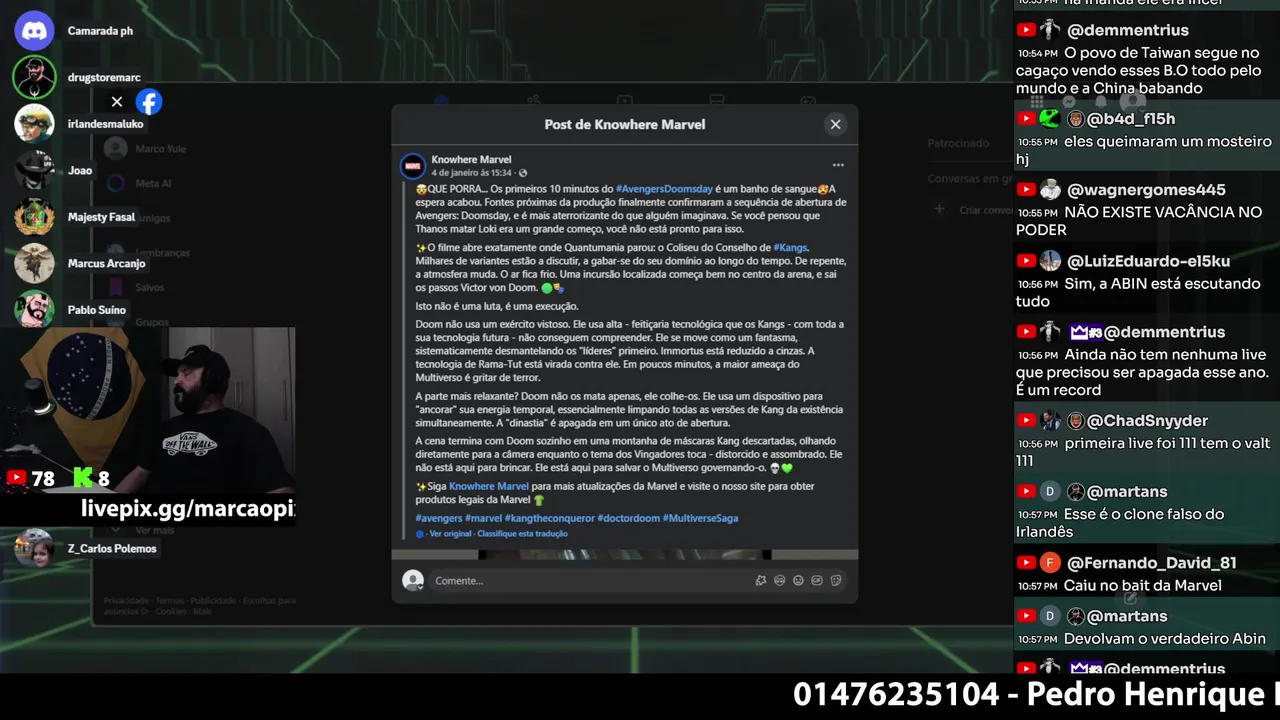The image size is (1280, 720).
Task: Open the Knowhere Marvel page avatar
Action: 412,166
